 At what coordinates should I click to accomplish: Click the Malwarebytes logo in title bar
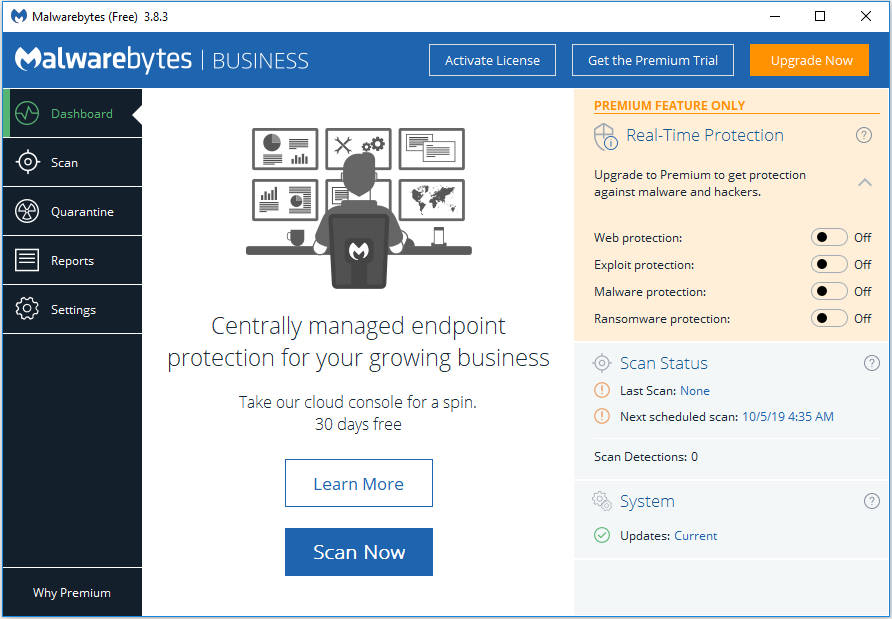point(19,16)
